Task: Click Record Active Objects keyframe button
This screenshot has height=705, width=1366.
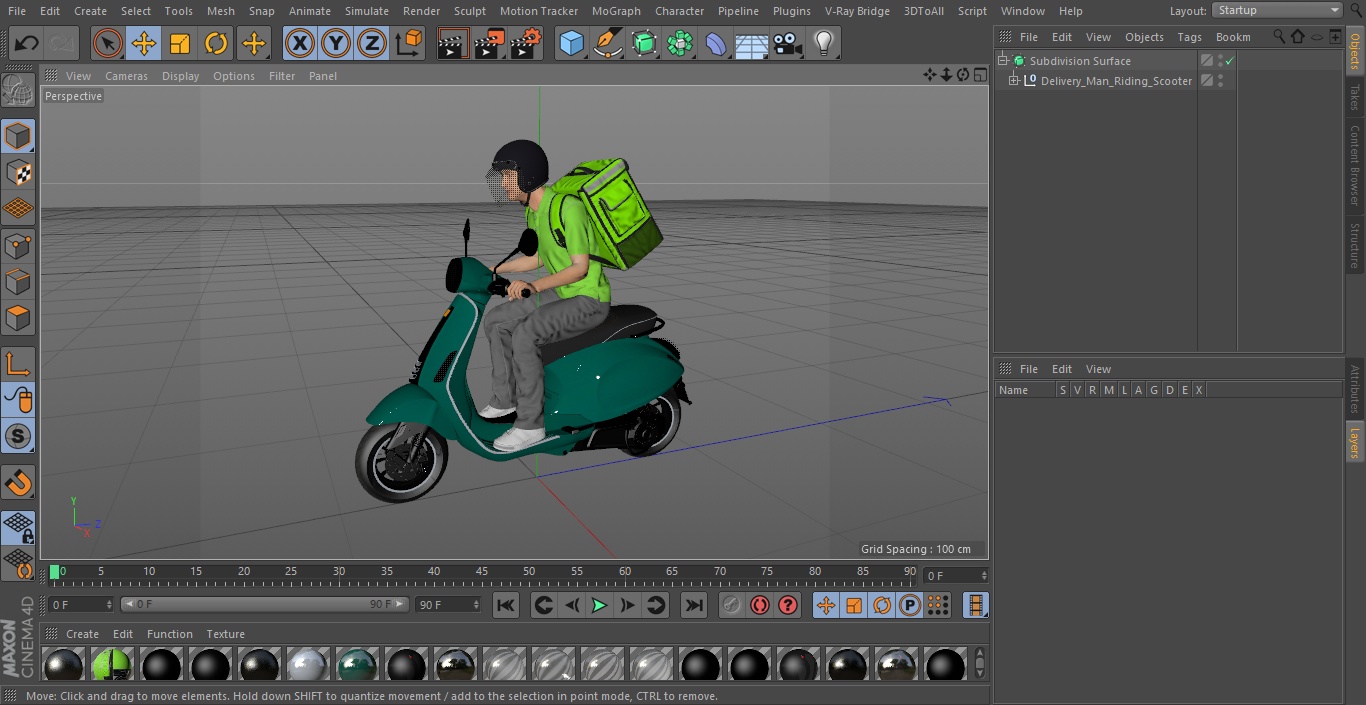Action: pyautogui.click(x=732, y=605)
